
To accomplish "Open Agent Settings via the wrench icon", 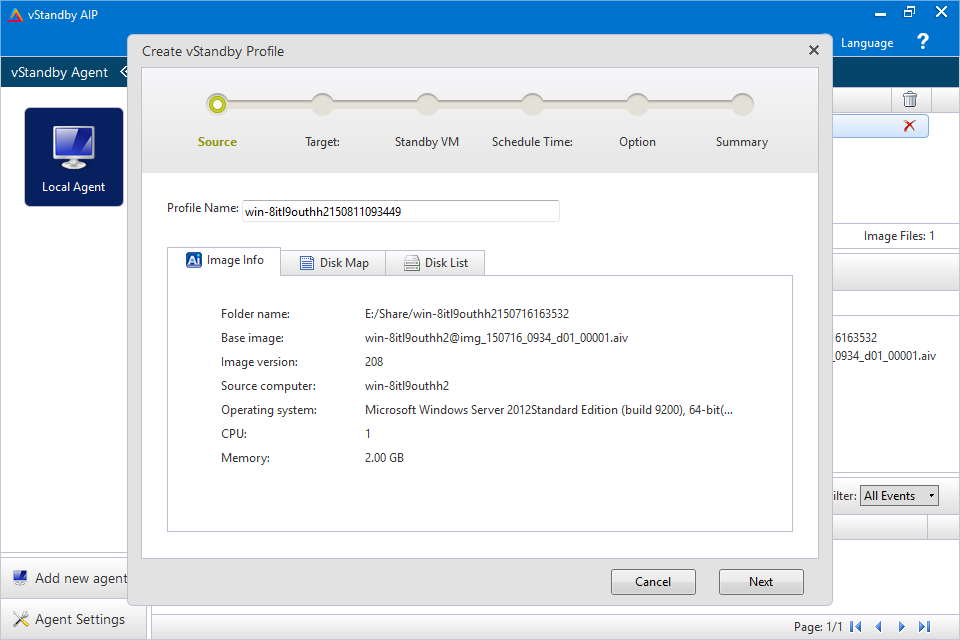I will 23,618.
